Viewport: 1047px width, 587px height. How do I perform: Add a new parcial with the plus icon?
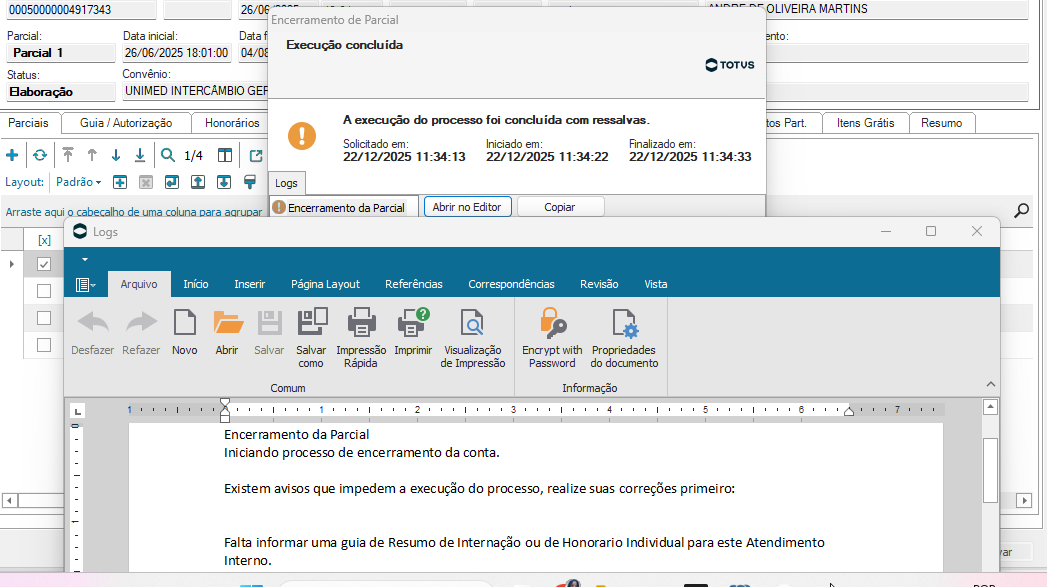tap(12, 156)
